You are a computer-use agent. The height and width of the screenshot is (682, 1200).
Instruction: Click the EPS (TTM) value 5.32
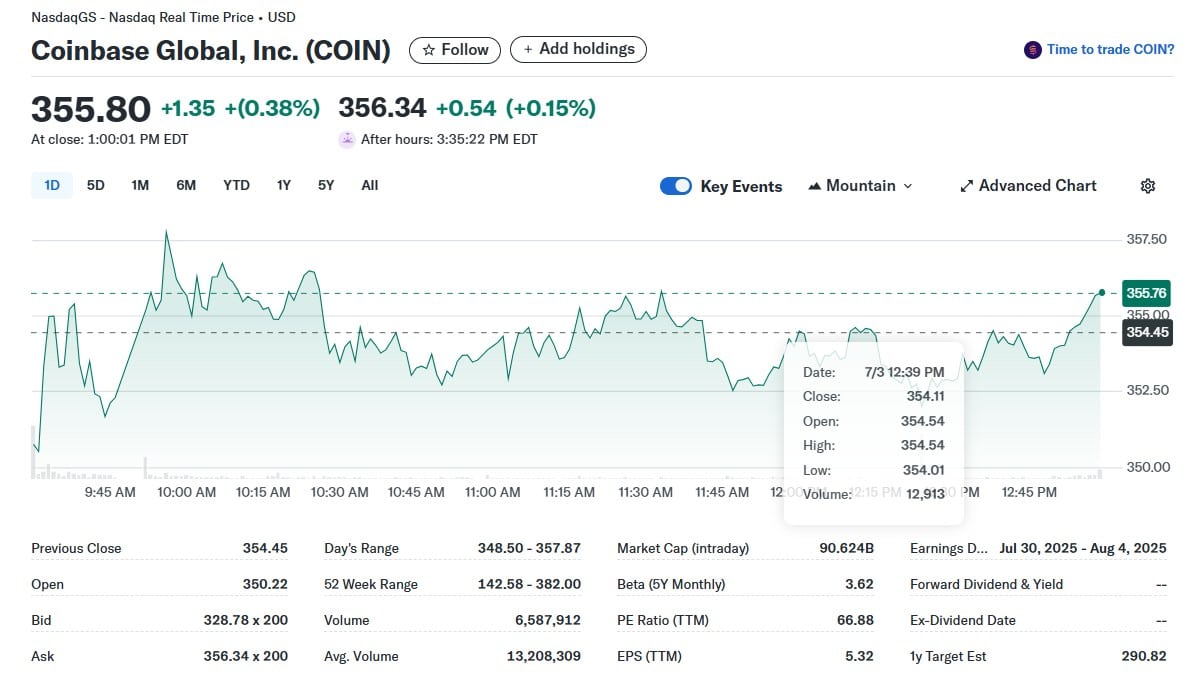(x=859, y=656)
